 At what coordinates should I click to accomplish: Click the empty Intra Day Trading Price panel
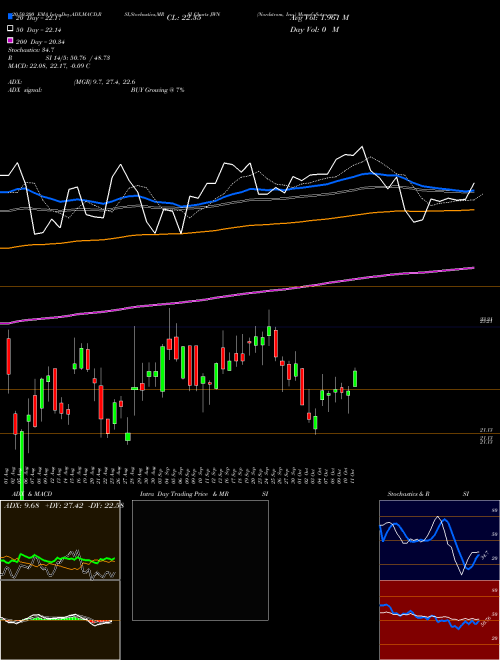click(x=200, y=560)
